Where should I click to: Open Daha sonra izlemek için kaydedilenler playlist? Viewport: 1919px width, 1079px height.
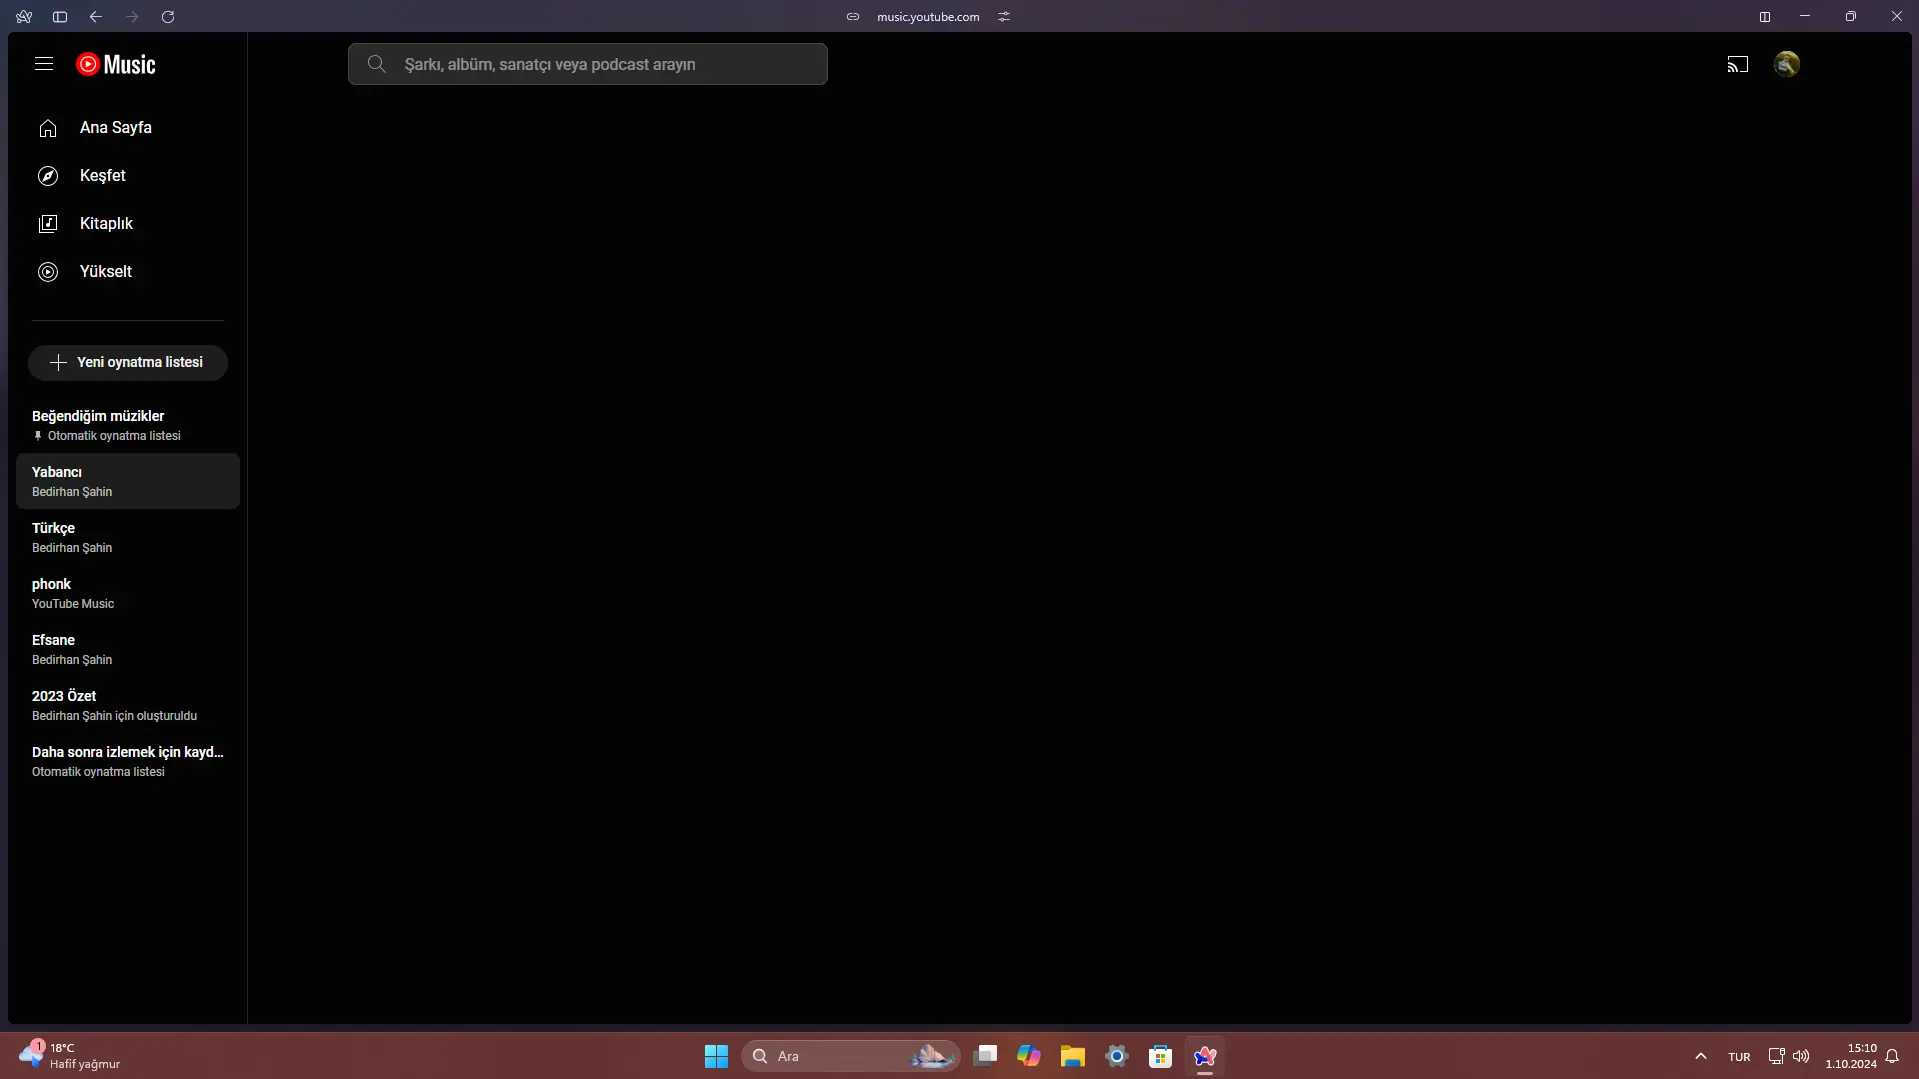click(x=128, y=761)
